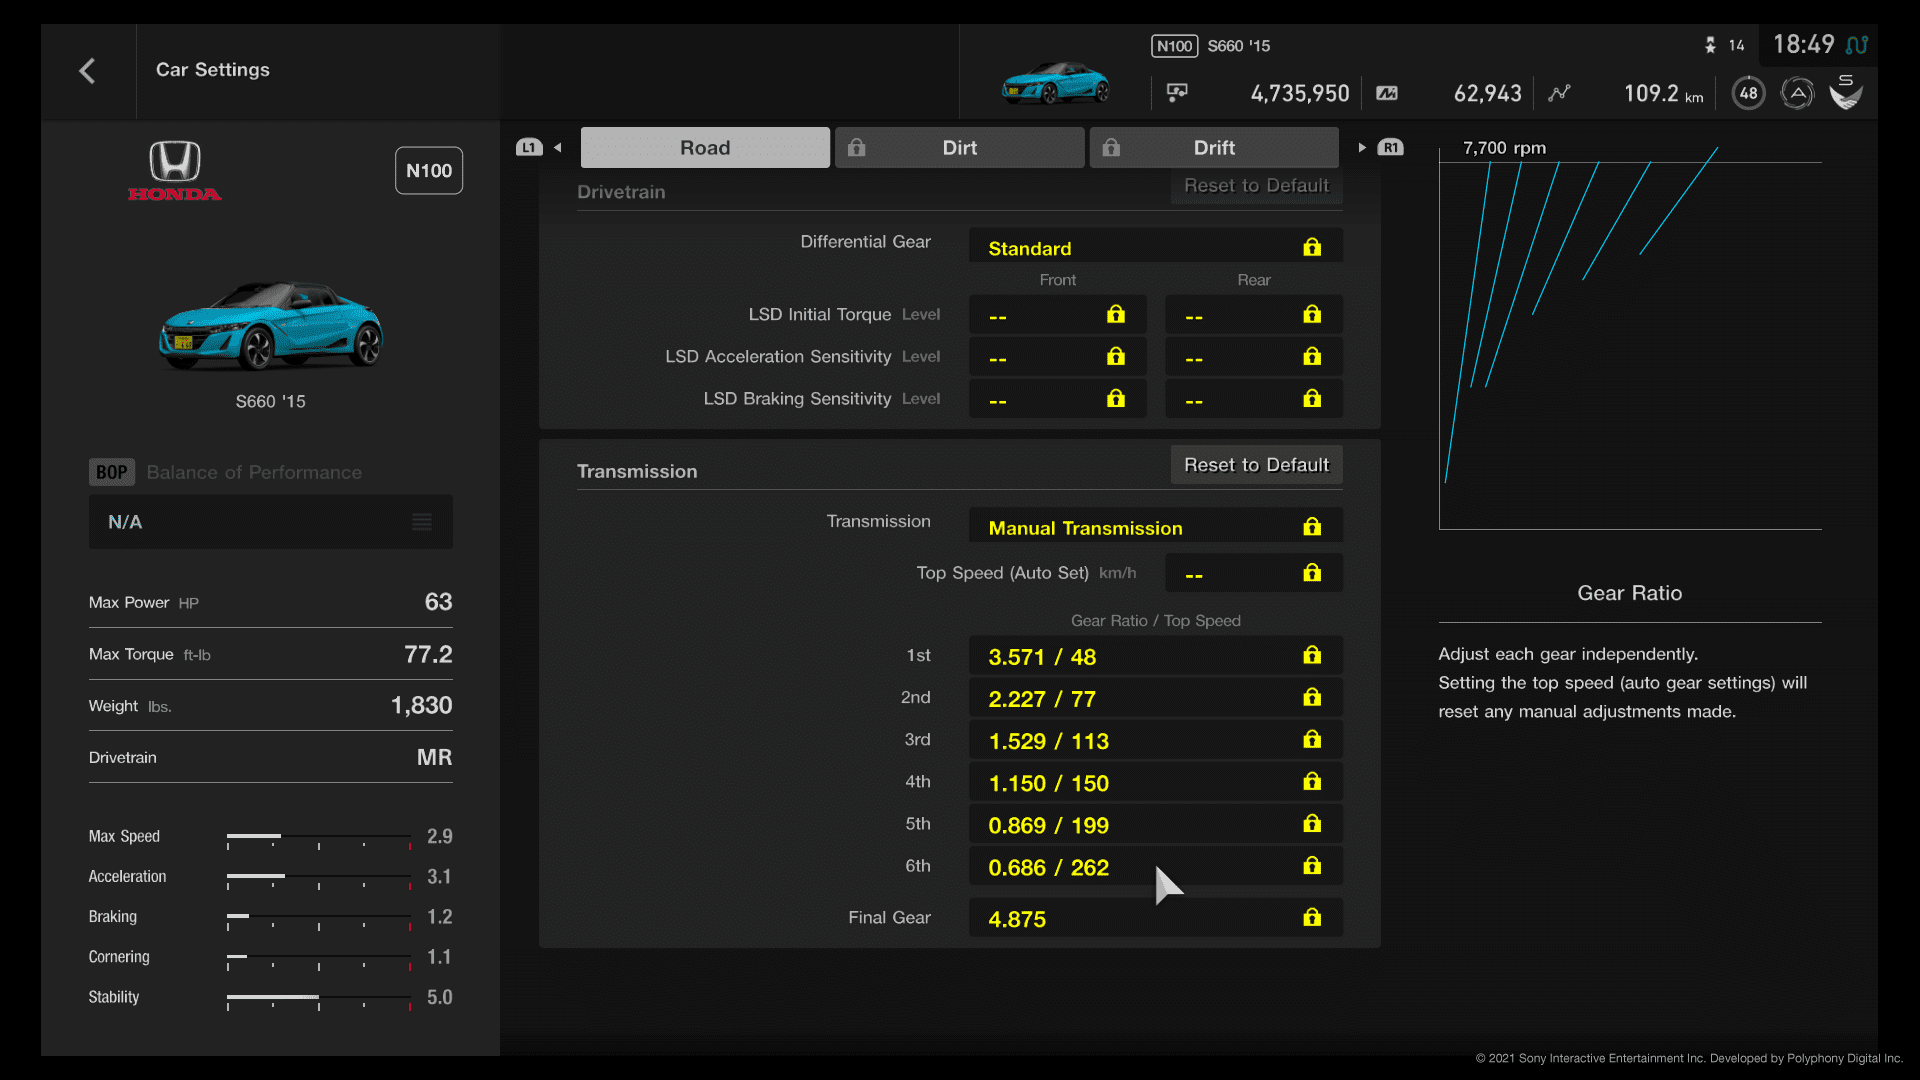Click the blue car thumbnail in top bar
1920x1080 pixels.
coord(1055,84)
